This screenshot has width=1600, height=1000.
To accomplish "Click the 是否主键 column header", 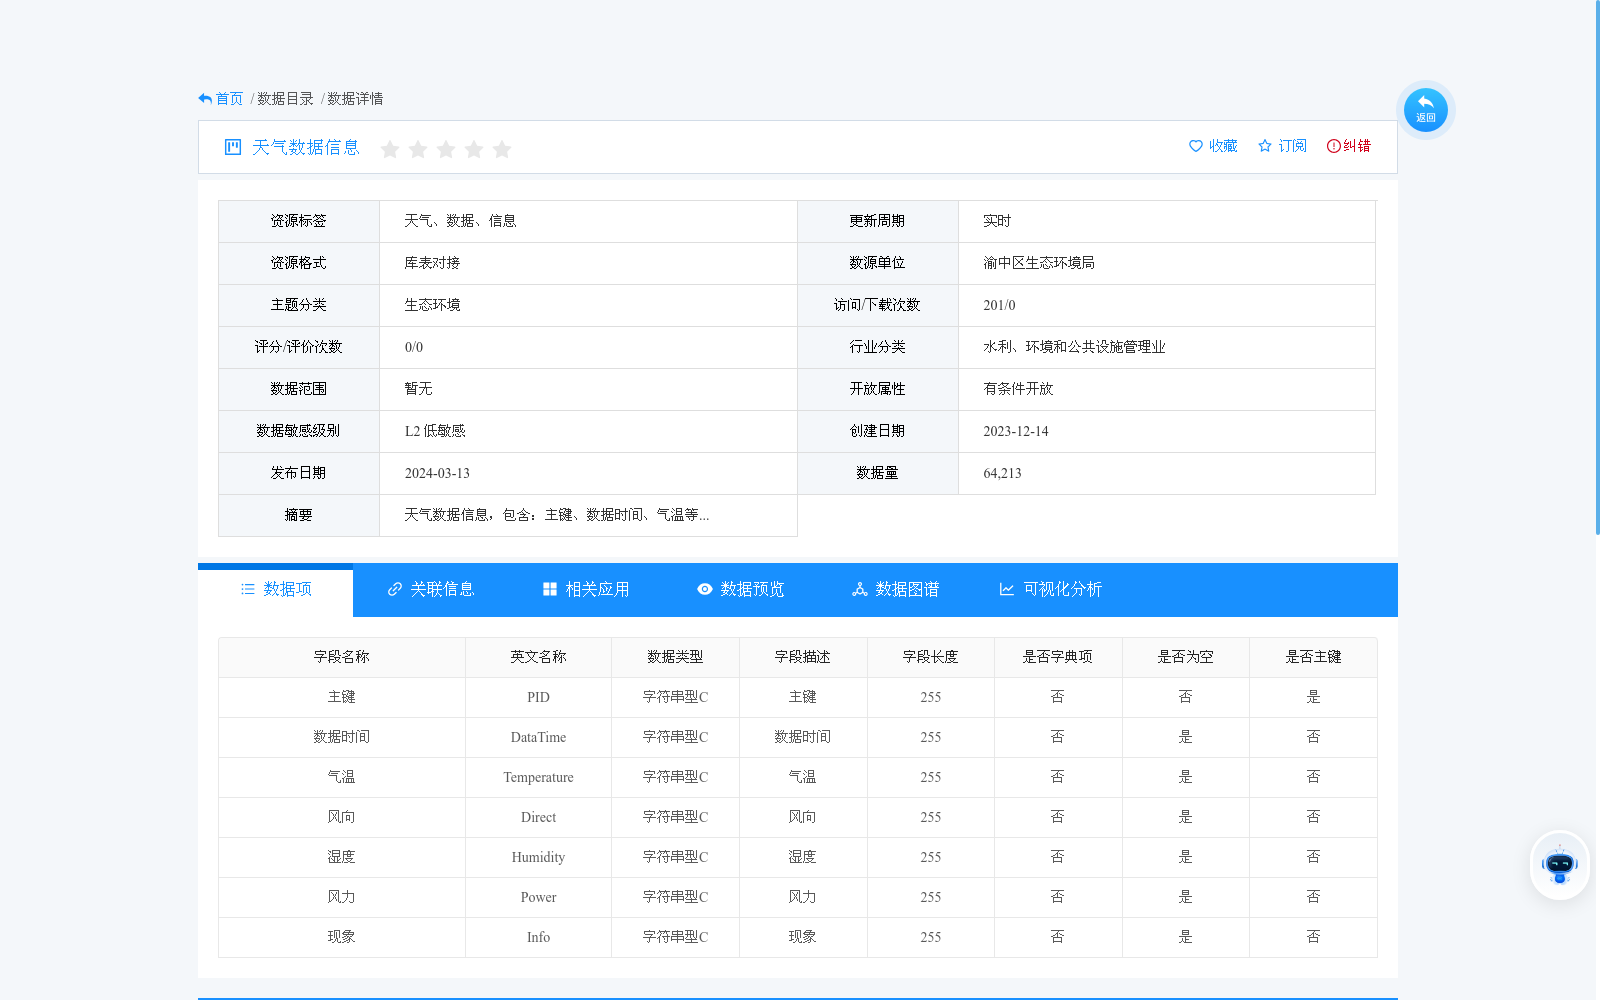I will (x=1313, y=657).
